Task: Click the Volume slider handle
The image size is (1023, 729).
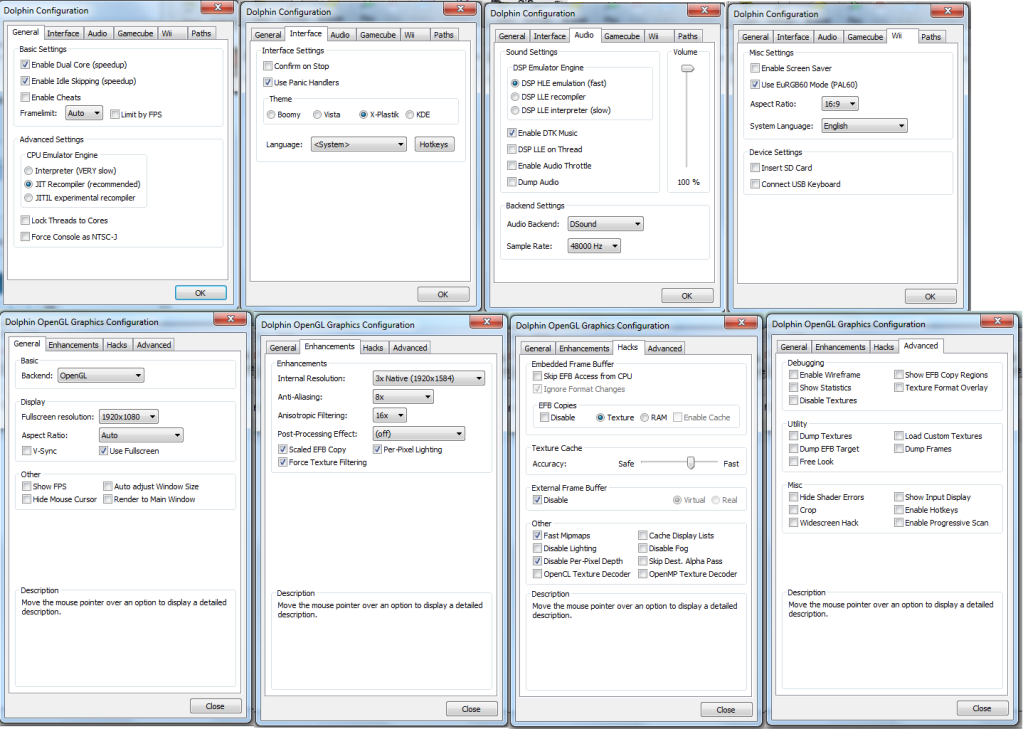Action: [687, 69]
